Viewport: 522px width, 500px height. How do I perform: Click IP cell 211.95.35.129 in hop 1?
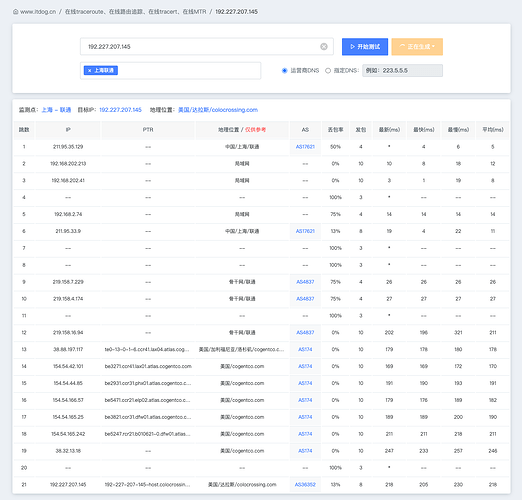coord(68,147)
